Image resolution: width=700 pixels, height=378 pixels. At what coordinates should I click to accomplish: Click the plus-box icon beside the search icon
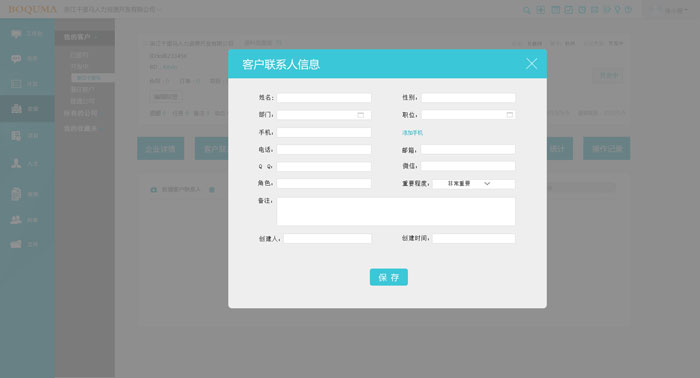540,10
